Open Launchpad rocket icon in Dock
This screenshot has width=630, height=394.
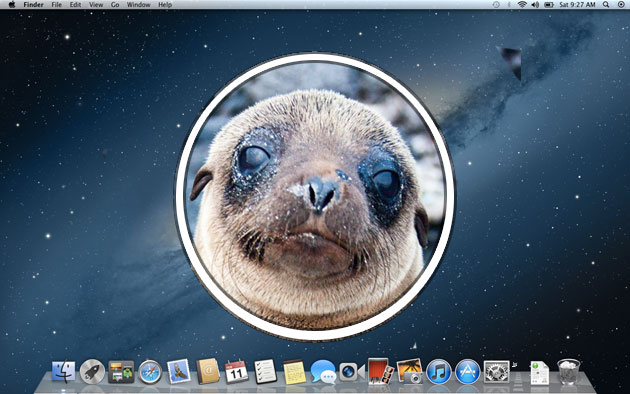(92, 372)
